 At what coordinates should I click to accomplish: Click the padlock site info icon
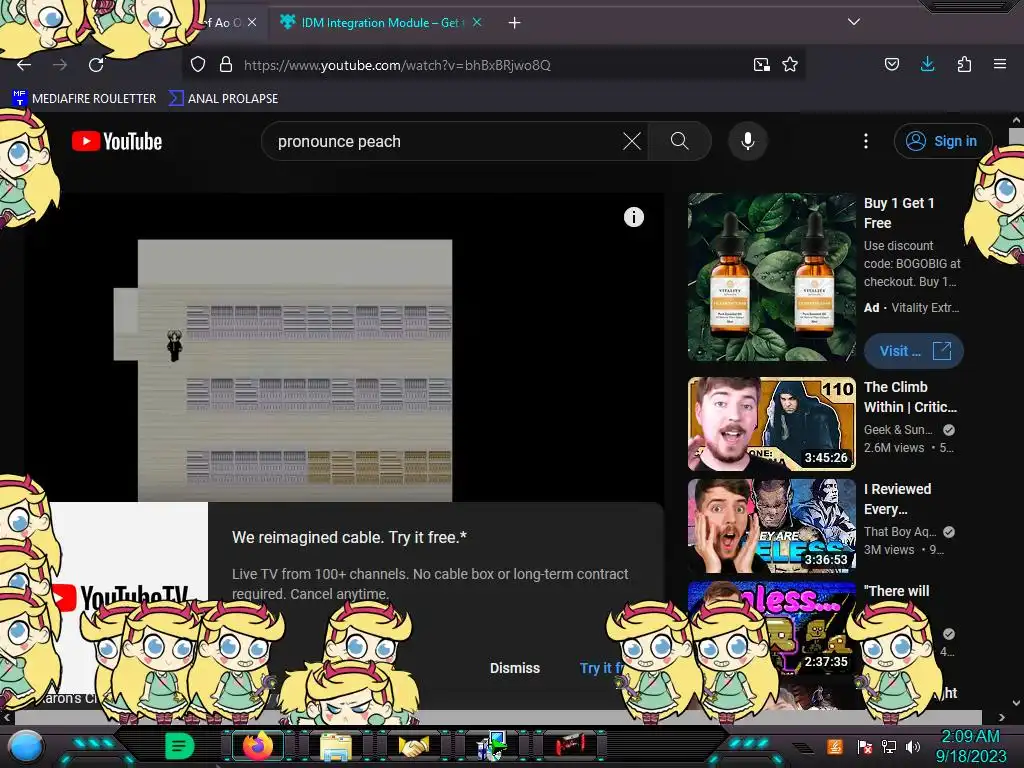(226, 64)
